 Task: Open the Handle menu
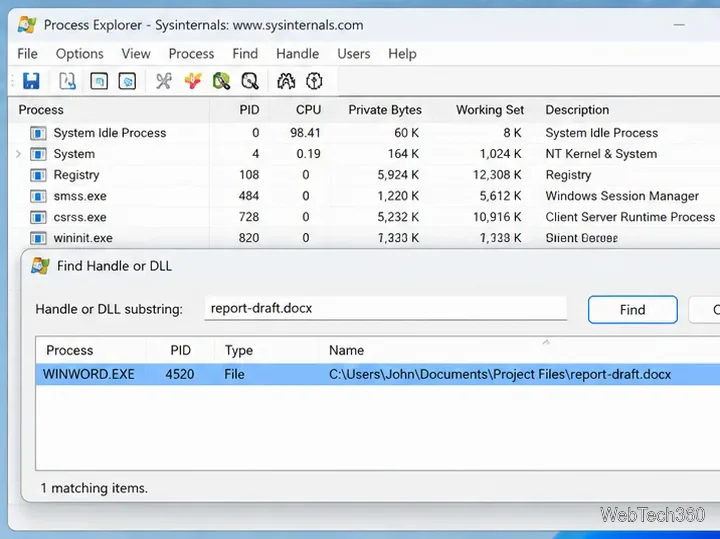298,54
